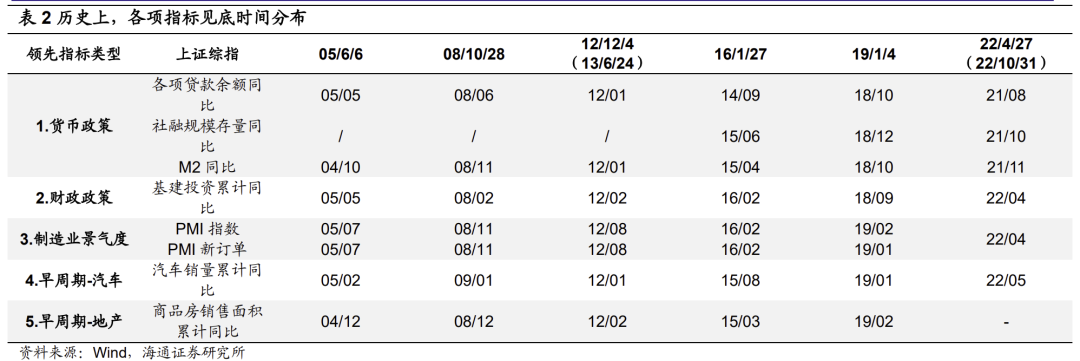Click the 05/6/6 column header
Screen dimensions: 1080x361
pyautogui.click(x=340, y=55)
